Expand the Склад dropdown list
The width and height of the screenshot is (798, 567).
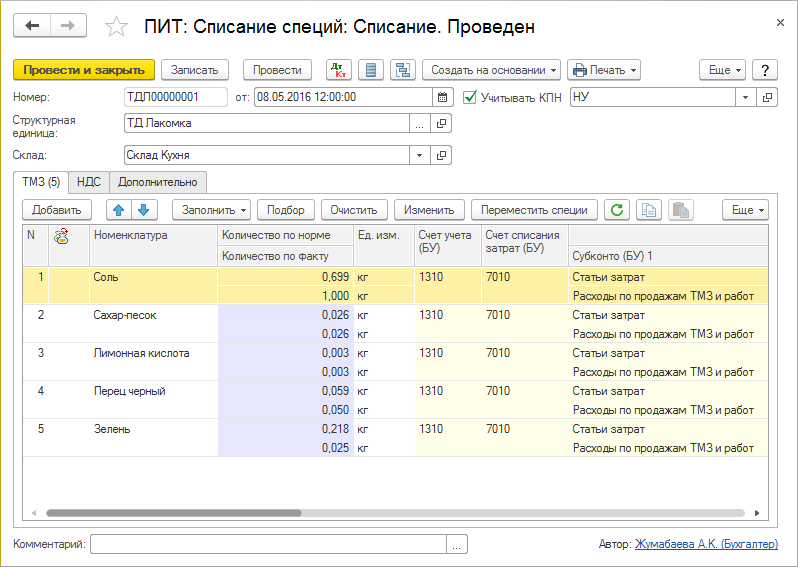418,155
